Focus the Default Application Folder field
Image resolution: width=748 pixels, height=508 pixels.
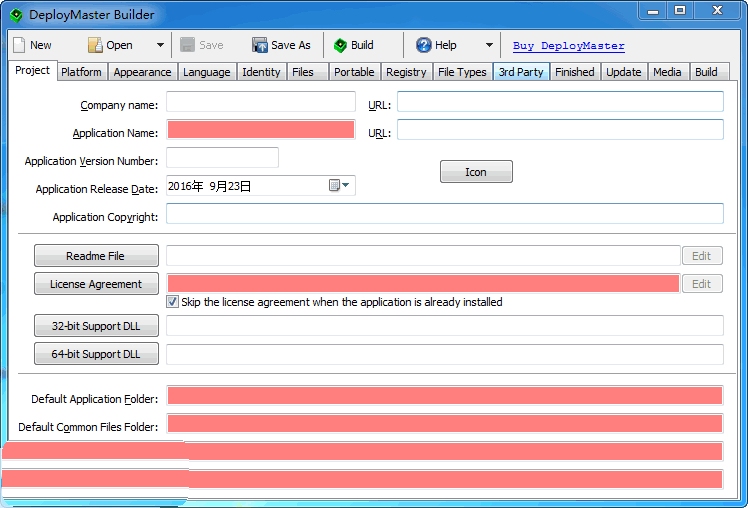pos(445,396)
